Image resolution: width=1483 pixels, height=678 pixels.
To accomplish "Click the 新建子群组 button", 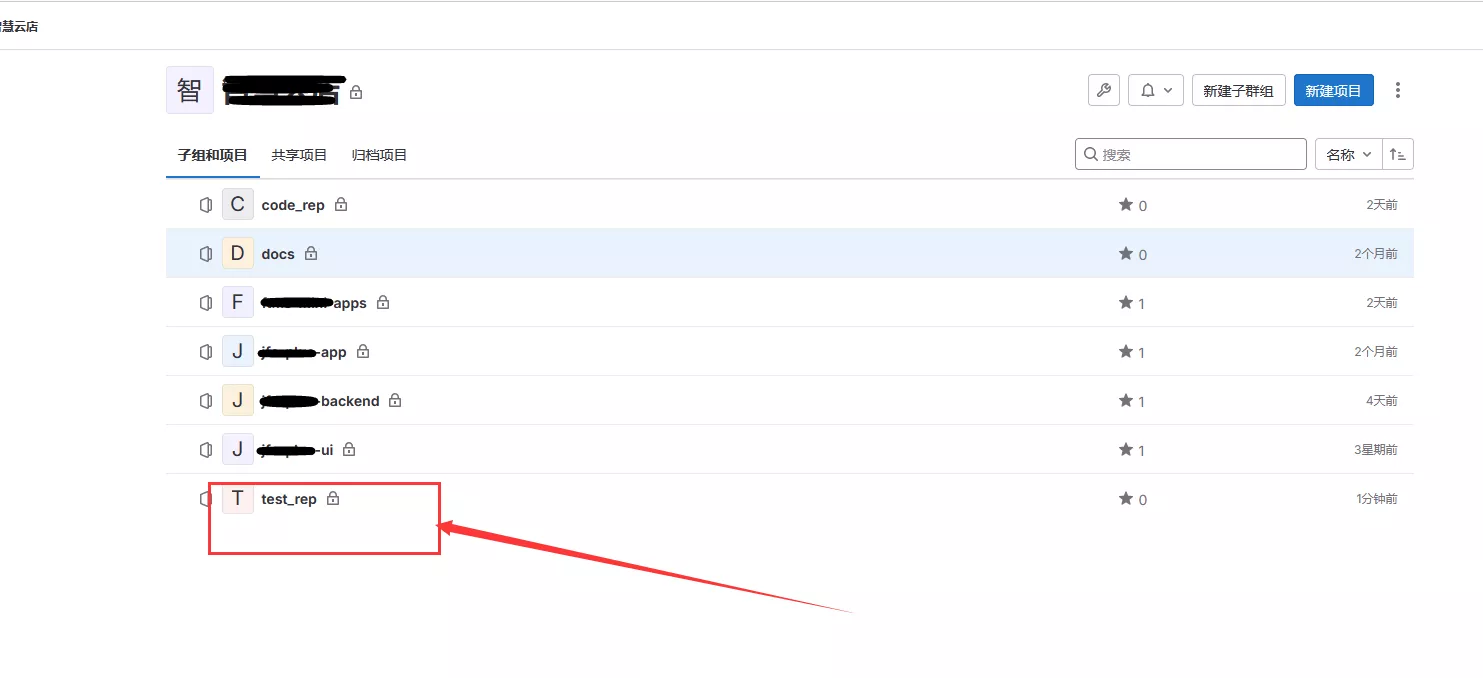I will 1238,90.
